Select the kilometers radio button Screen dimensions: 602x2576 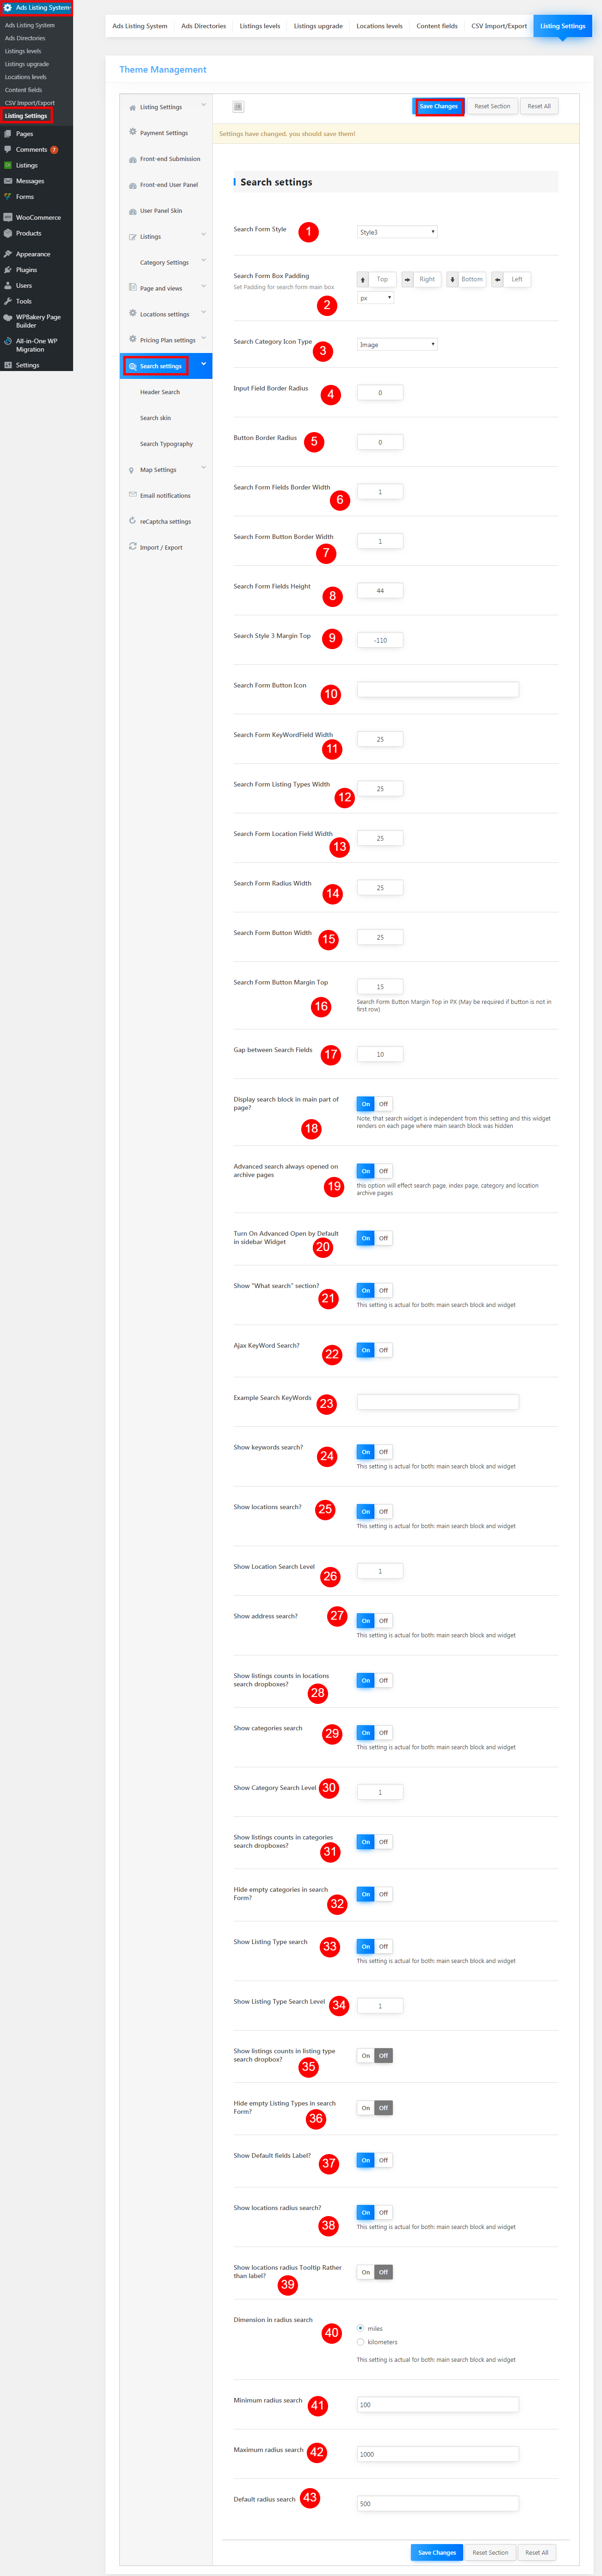pos(360,2342)
